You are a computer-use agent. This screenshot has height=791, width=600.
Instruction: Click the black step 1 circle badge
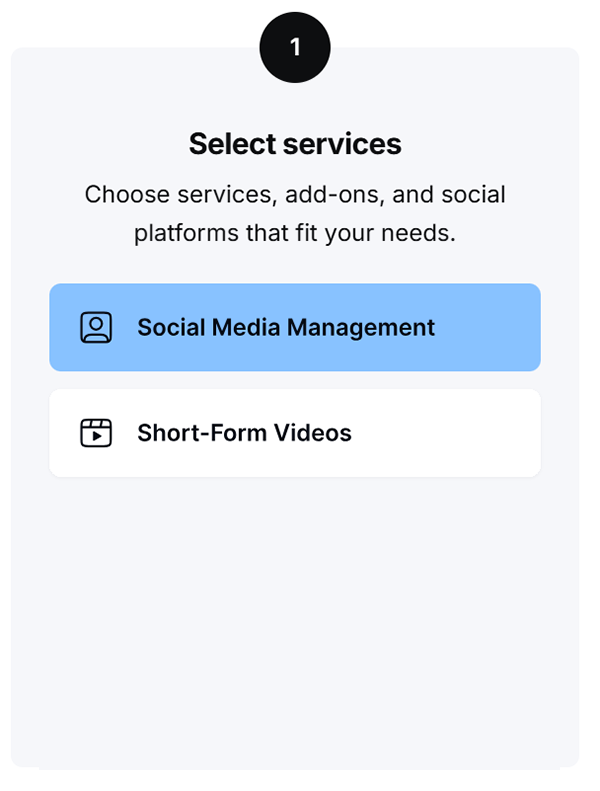[295, 47]
